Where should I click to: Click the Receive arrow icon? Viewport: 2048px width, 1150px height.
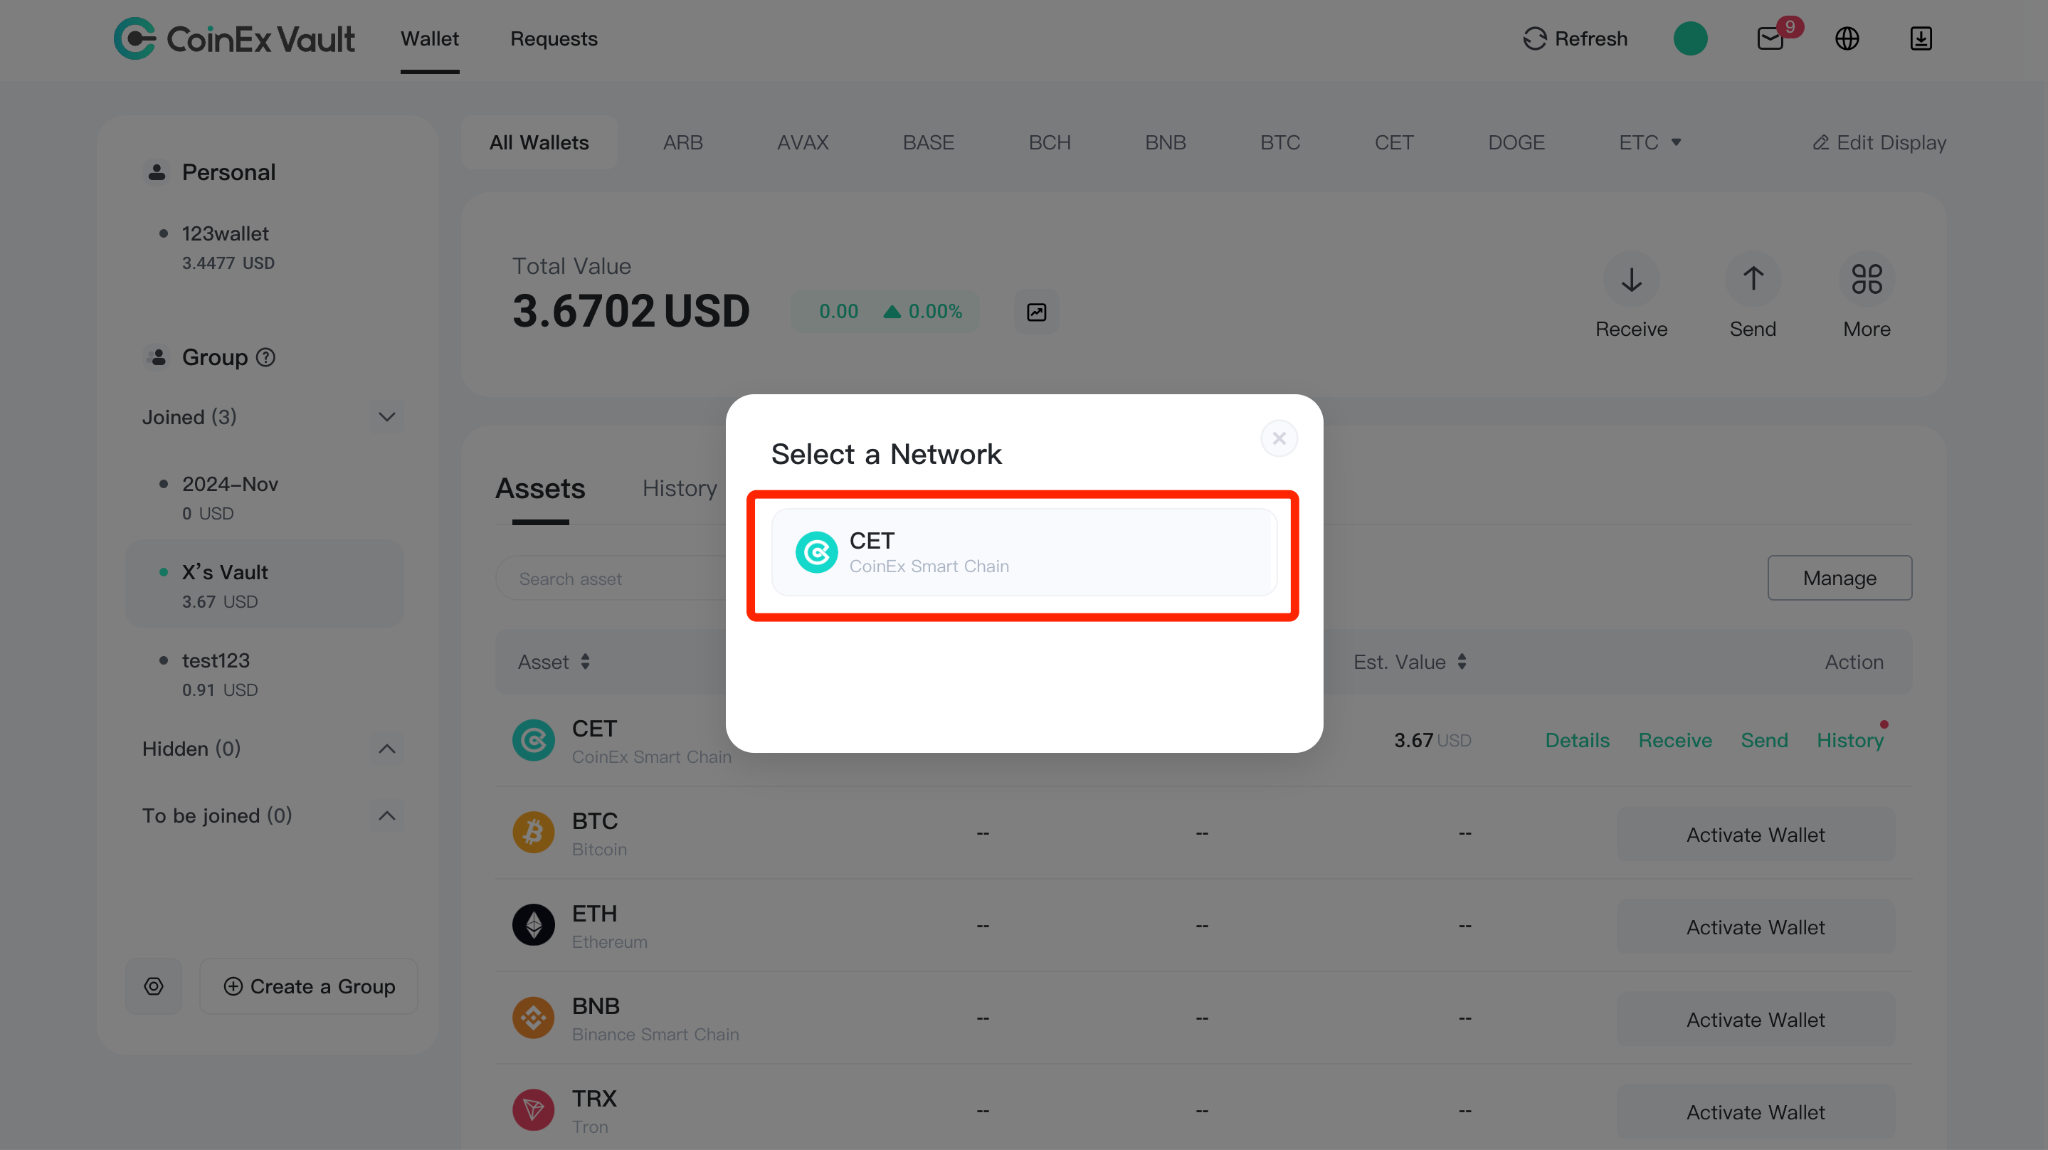click(1631, 279)
